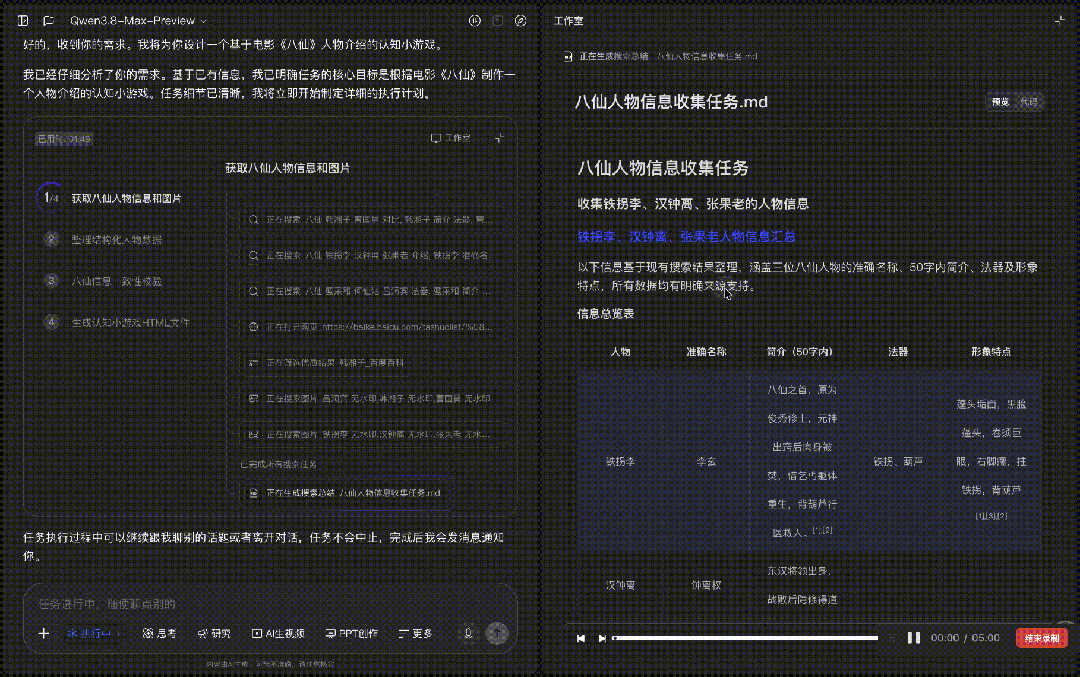This screenshot has height=677, width=1080.
Task: Open image search entry for 吕洞宾 无水印
Action: click(x=370, y=398)
